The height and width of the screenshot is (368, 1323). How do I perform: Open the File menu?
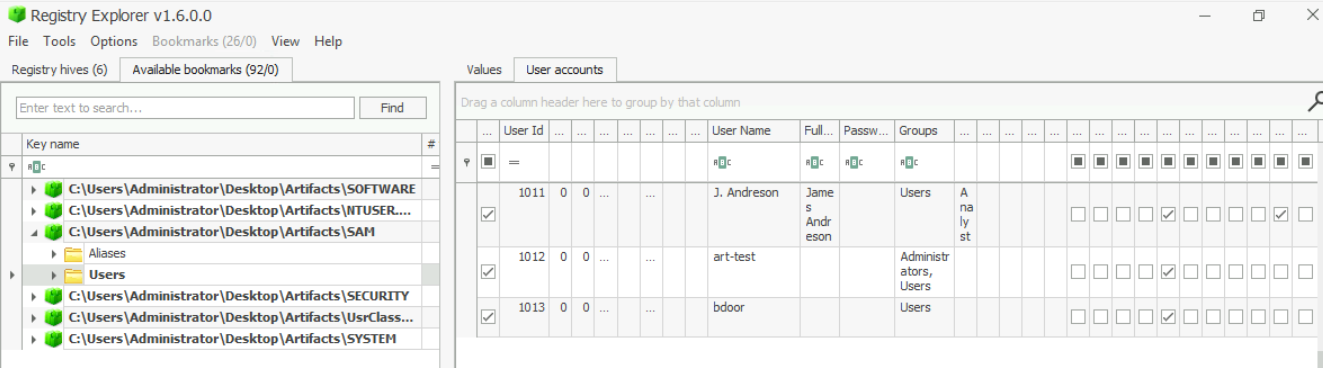(19, 41)
